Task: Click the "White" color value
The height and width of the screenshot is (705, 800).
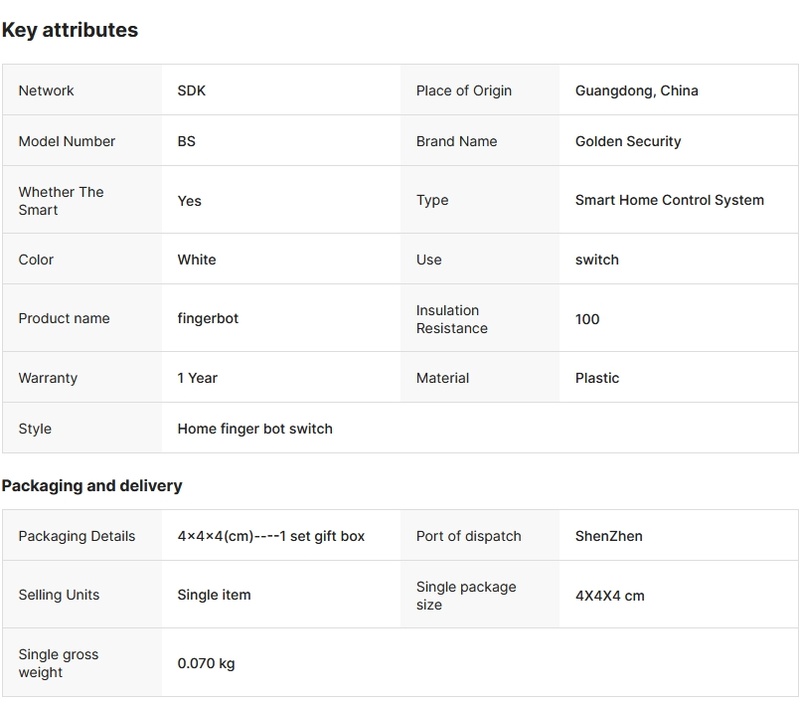Action: tap(196, 259)
